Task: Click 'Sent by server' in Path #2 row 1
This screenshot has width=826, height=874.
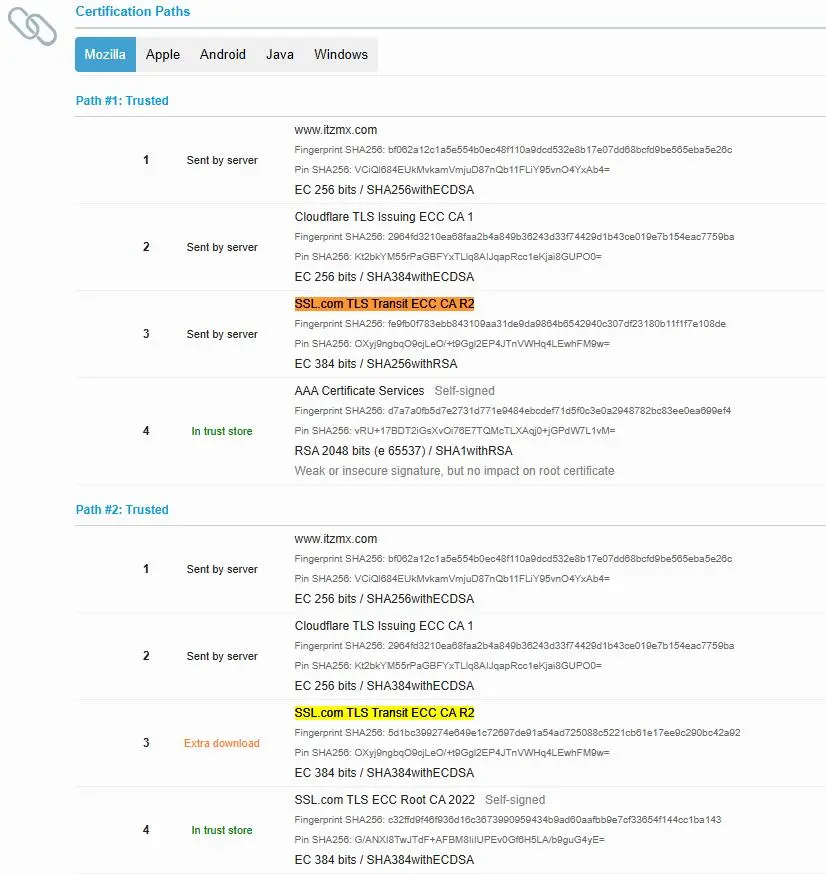Action: [222, 570]
